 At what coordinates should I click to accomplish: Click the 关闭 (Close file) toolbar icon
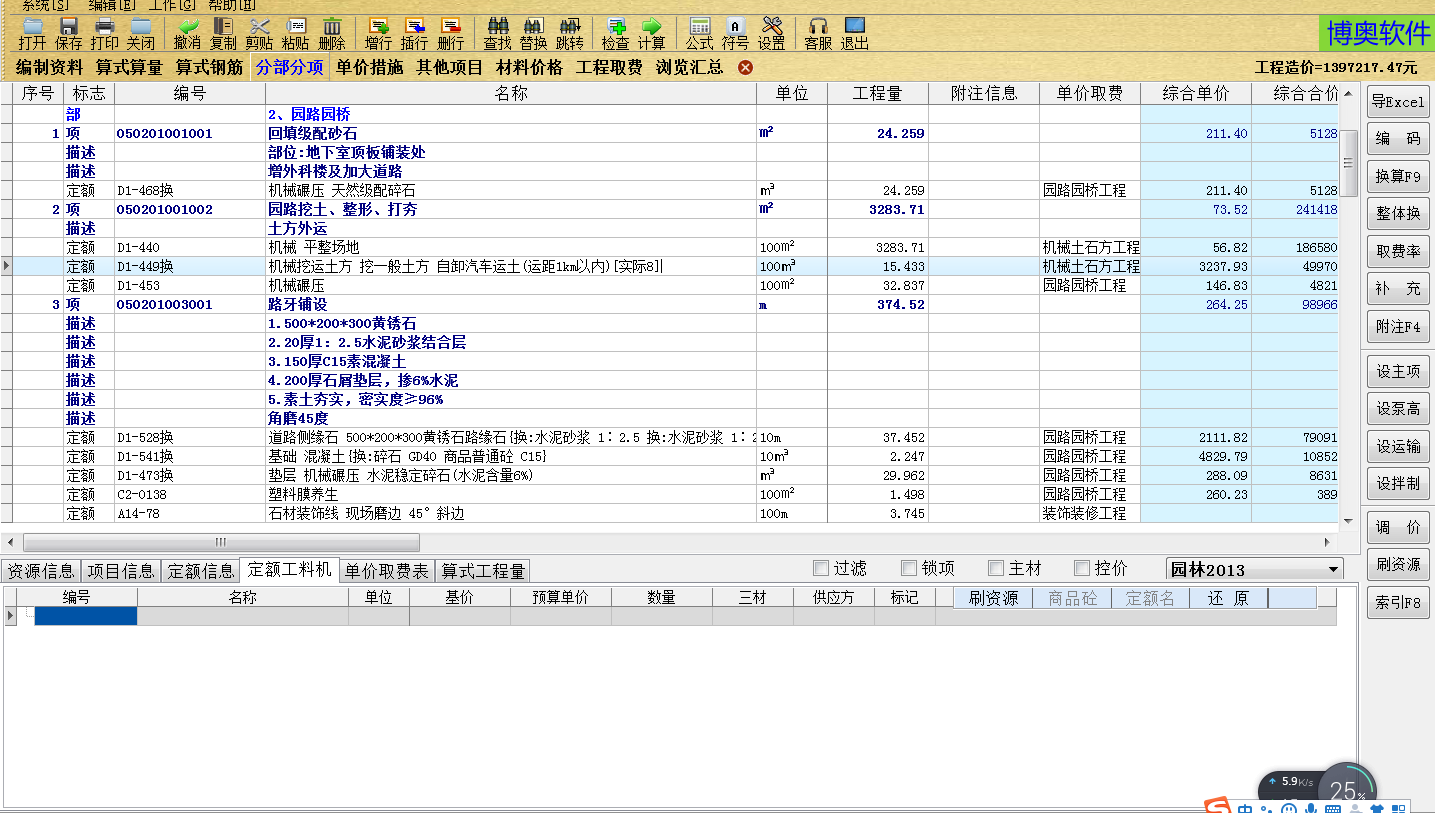pyautogui.click(x=141, y=33)
